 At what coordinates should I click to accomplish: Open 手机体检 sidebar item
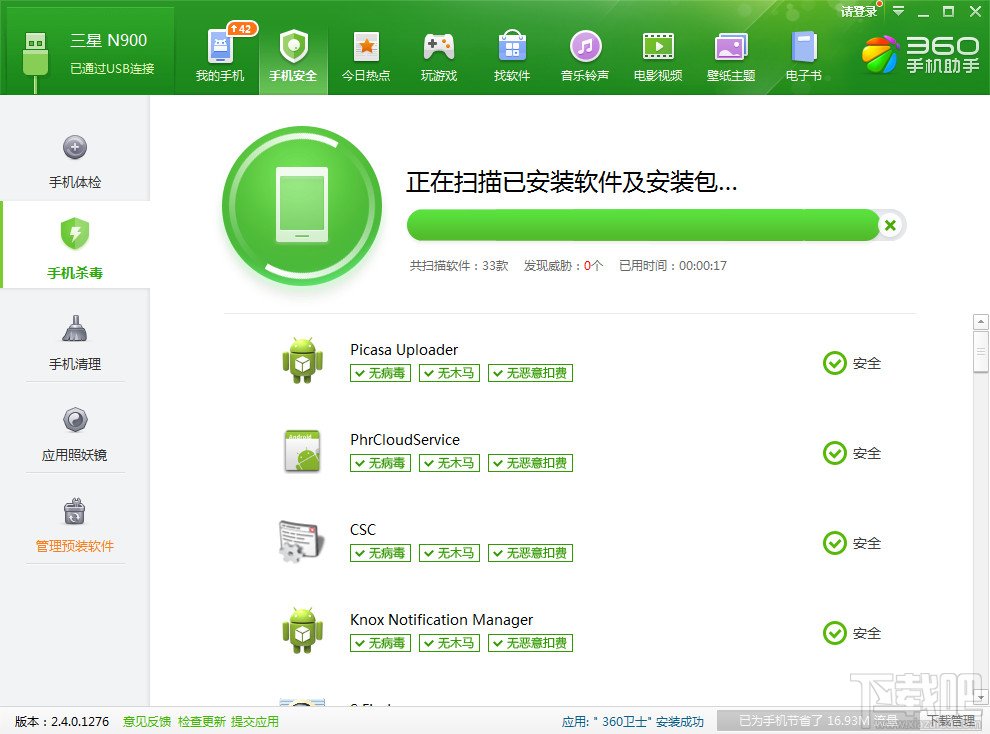75,162
